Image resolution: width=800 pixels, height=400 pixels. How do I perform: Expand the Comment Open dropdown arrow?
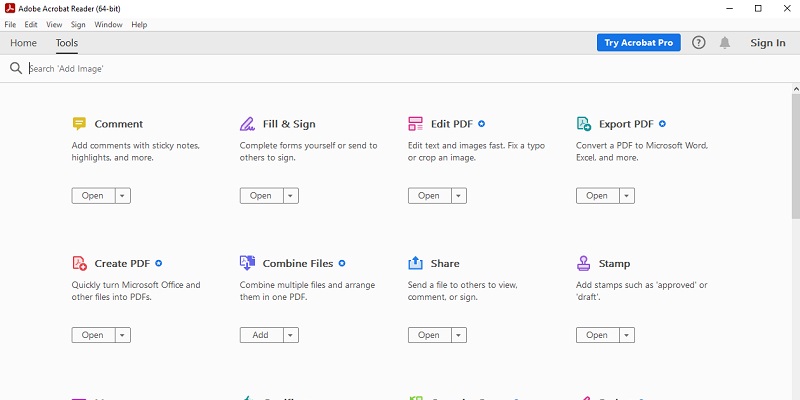(122, 196)
